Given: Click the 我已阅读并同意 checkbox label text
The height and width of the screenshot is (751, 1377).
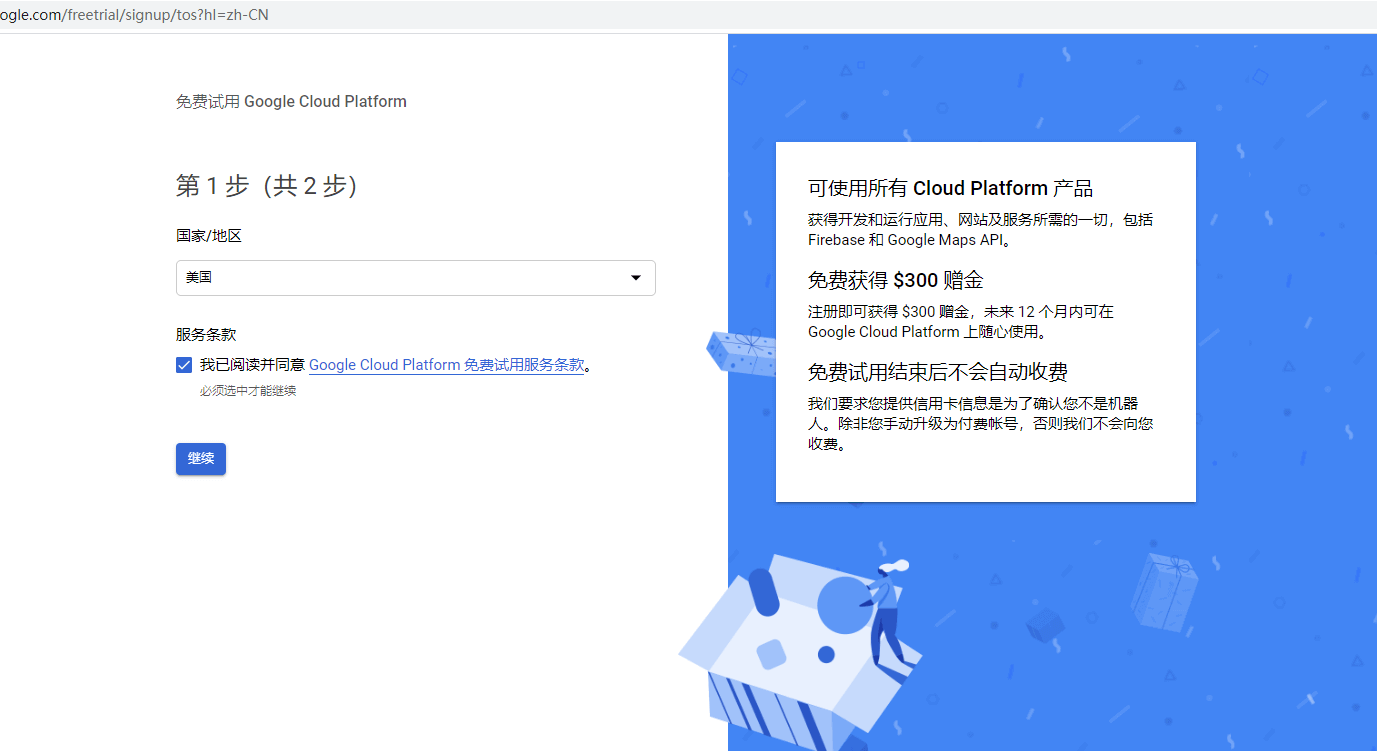Looking at the screenshot, I should [x=252, y=365].
